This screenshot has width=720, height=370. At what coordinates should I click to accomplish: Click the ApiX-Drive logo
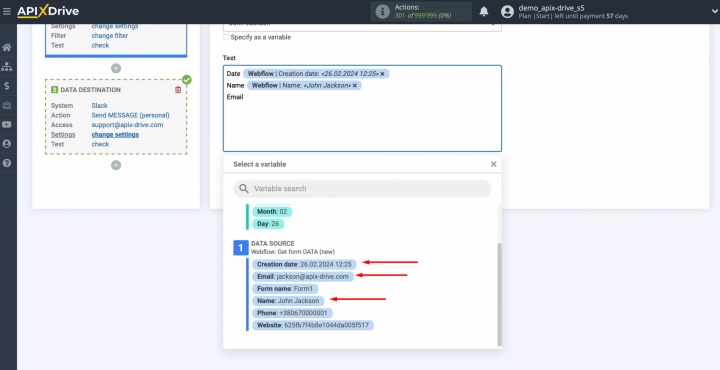pos(48,11)
